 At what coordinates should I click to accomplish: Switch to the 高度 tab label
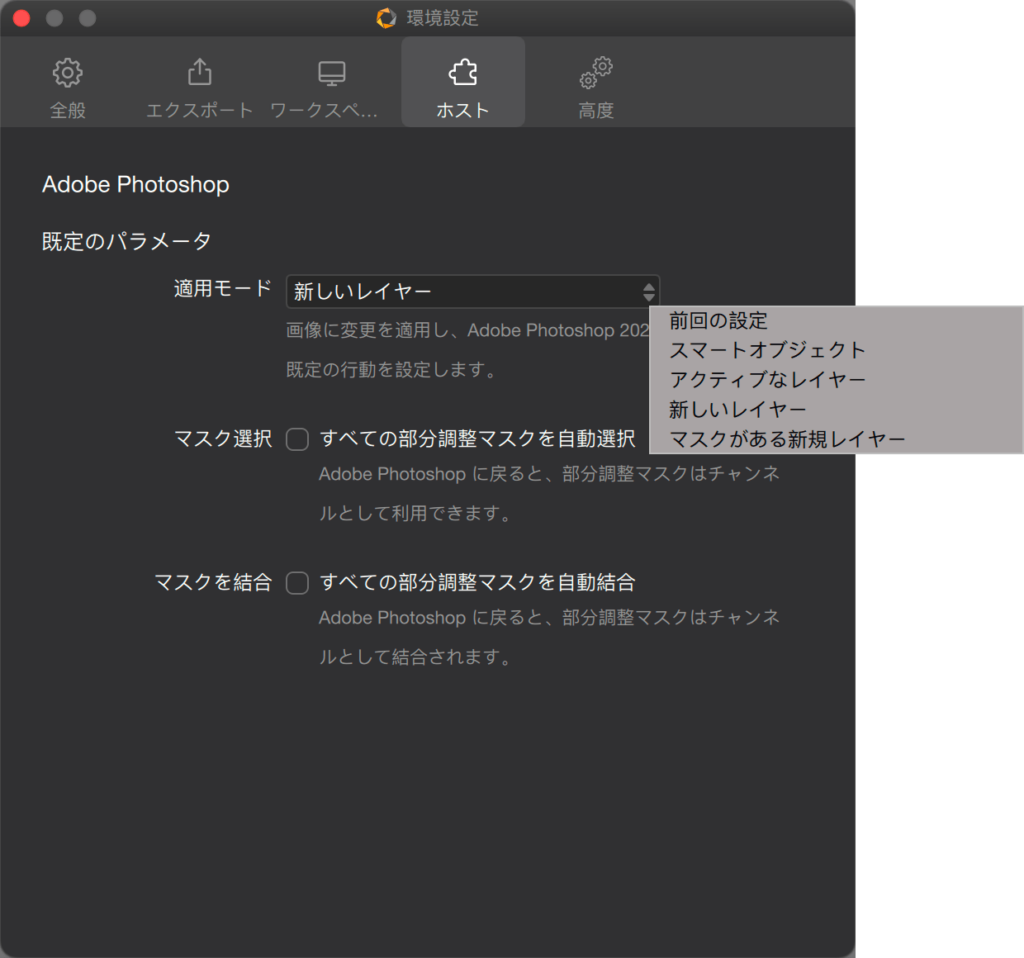[x=596, y=110]
